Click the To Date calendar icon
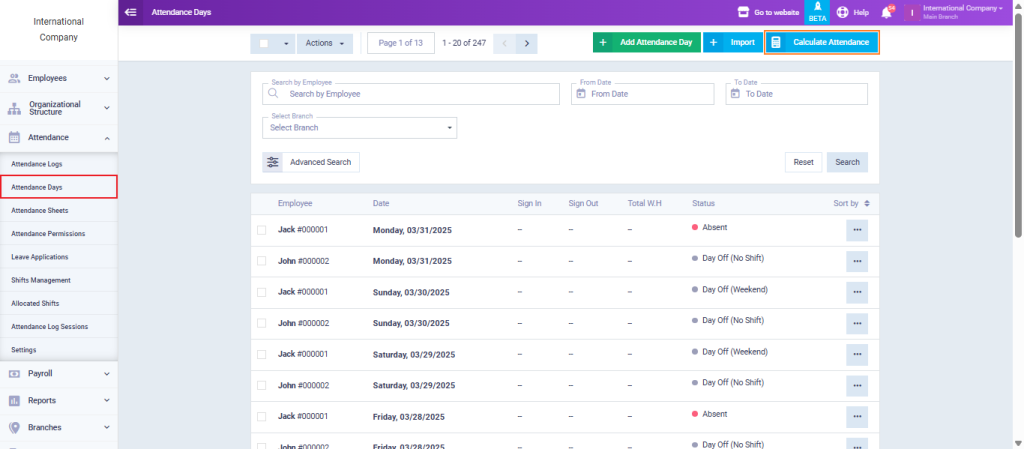The image size is (1024, 449). pos(735,94)
